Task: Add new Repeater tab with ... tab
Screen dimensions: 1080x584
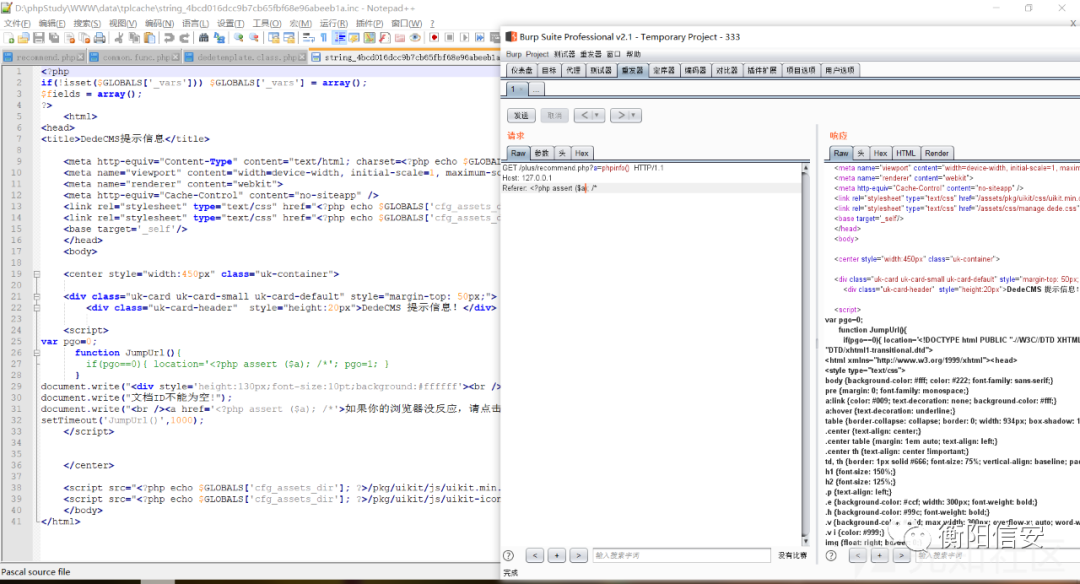Action: (x=536, y=89)
